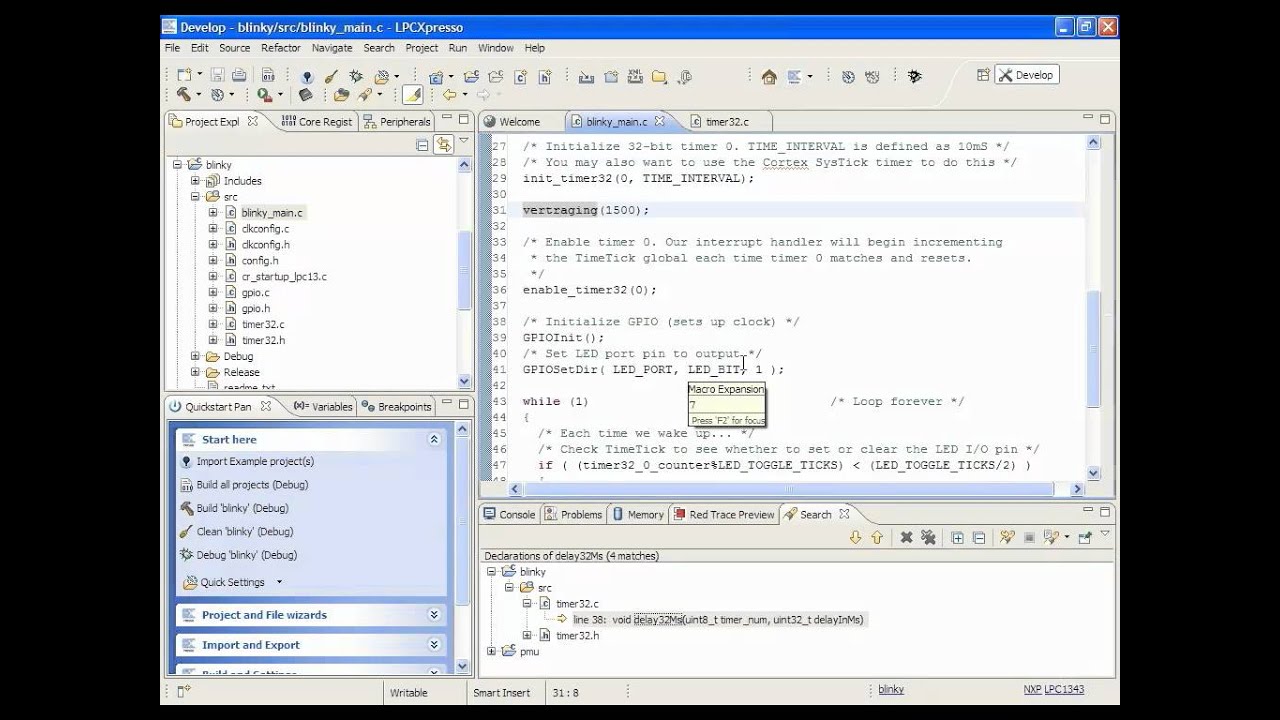Run the current search again icon

(1007, 538)
